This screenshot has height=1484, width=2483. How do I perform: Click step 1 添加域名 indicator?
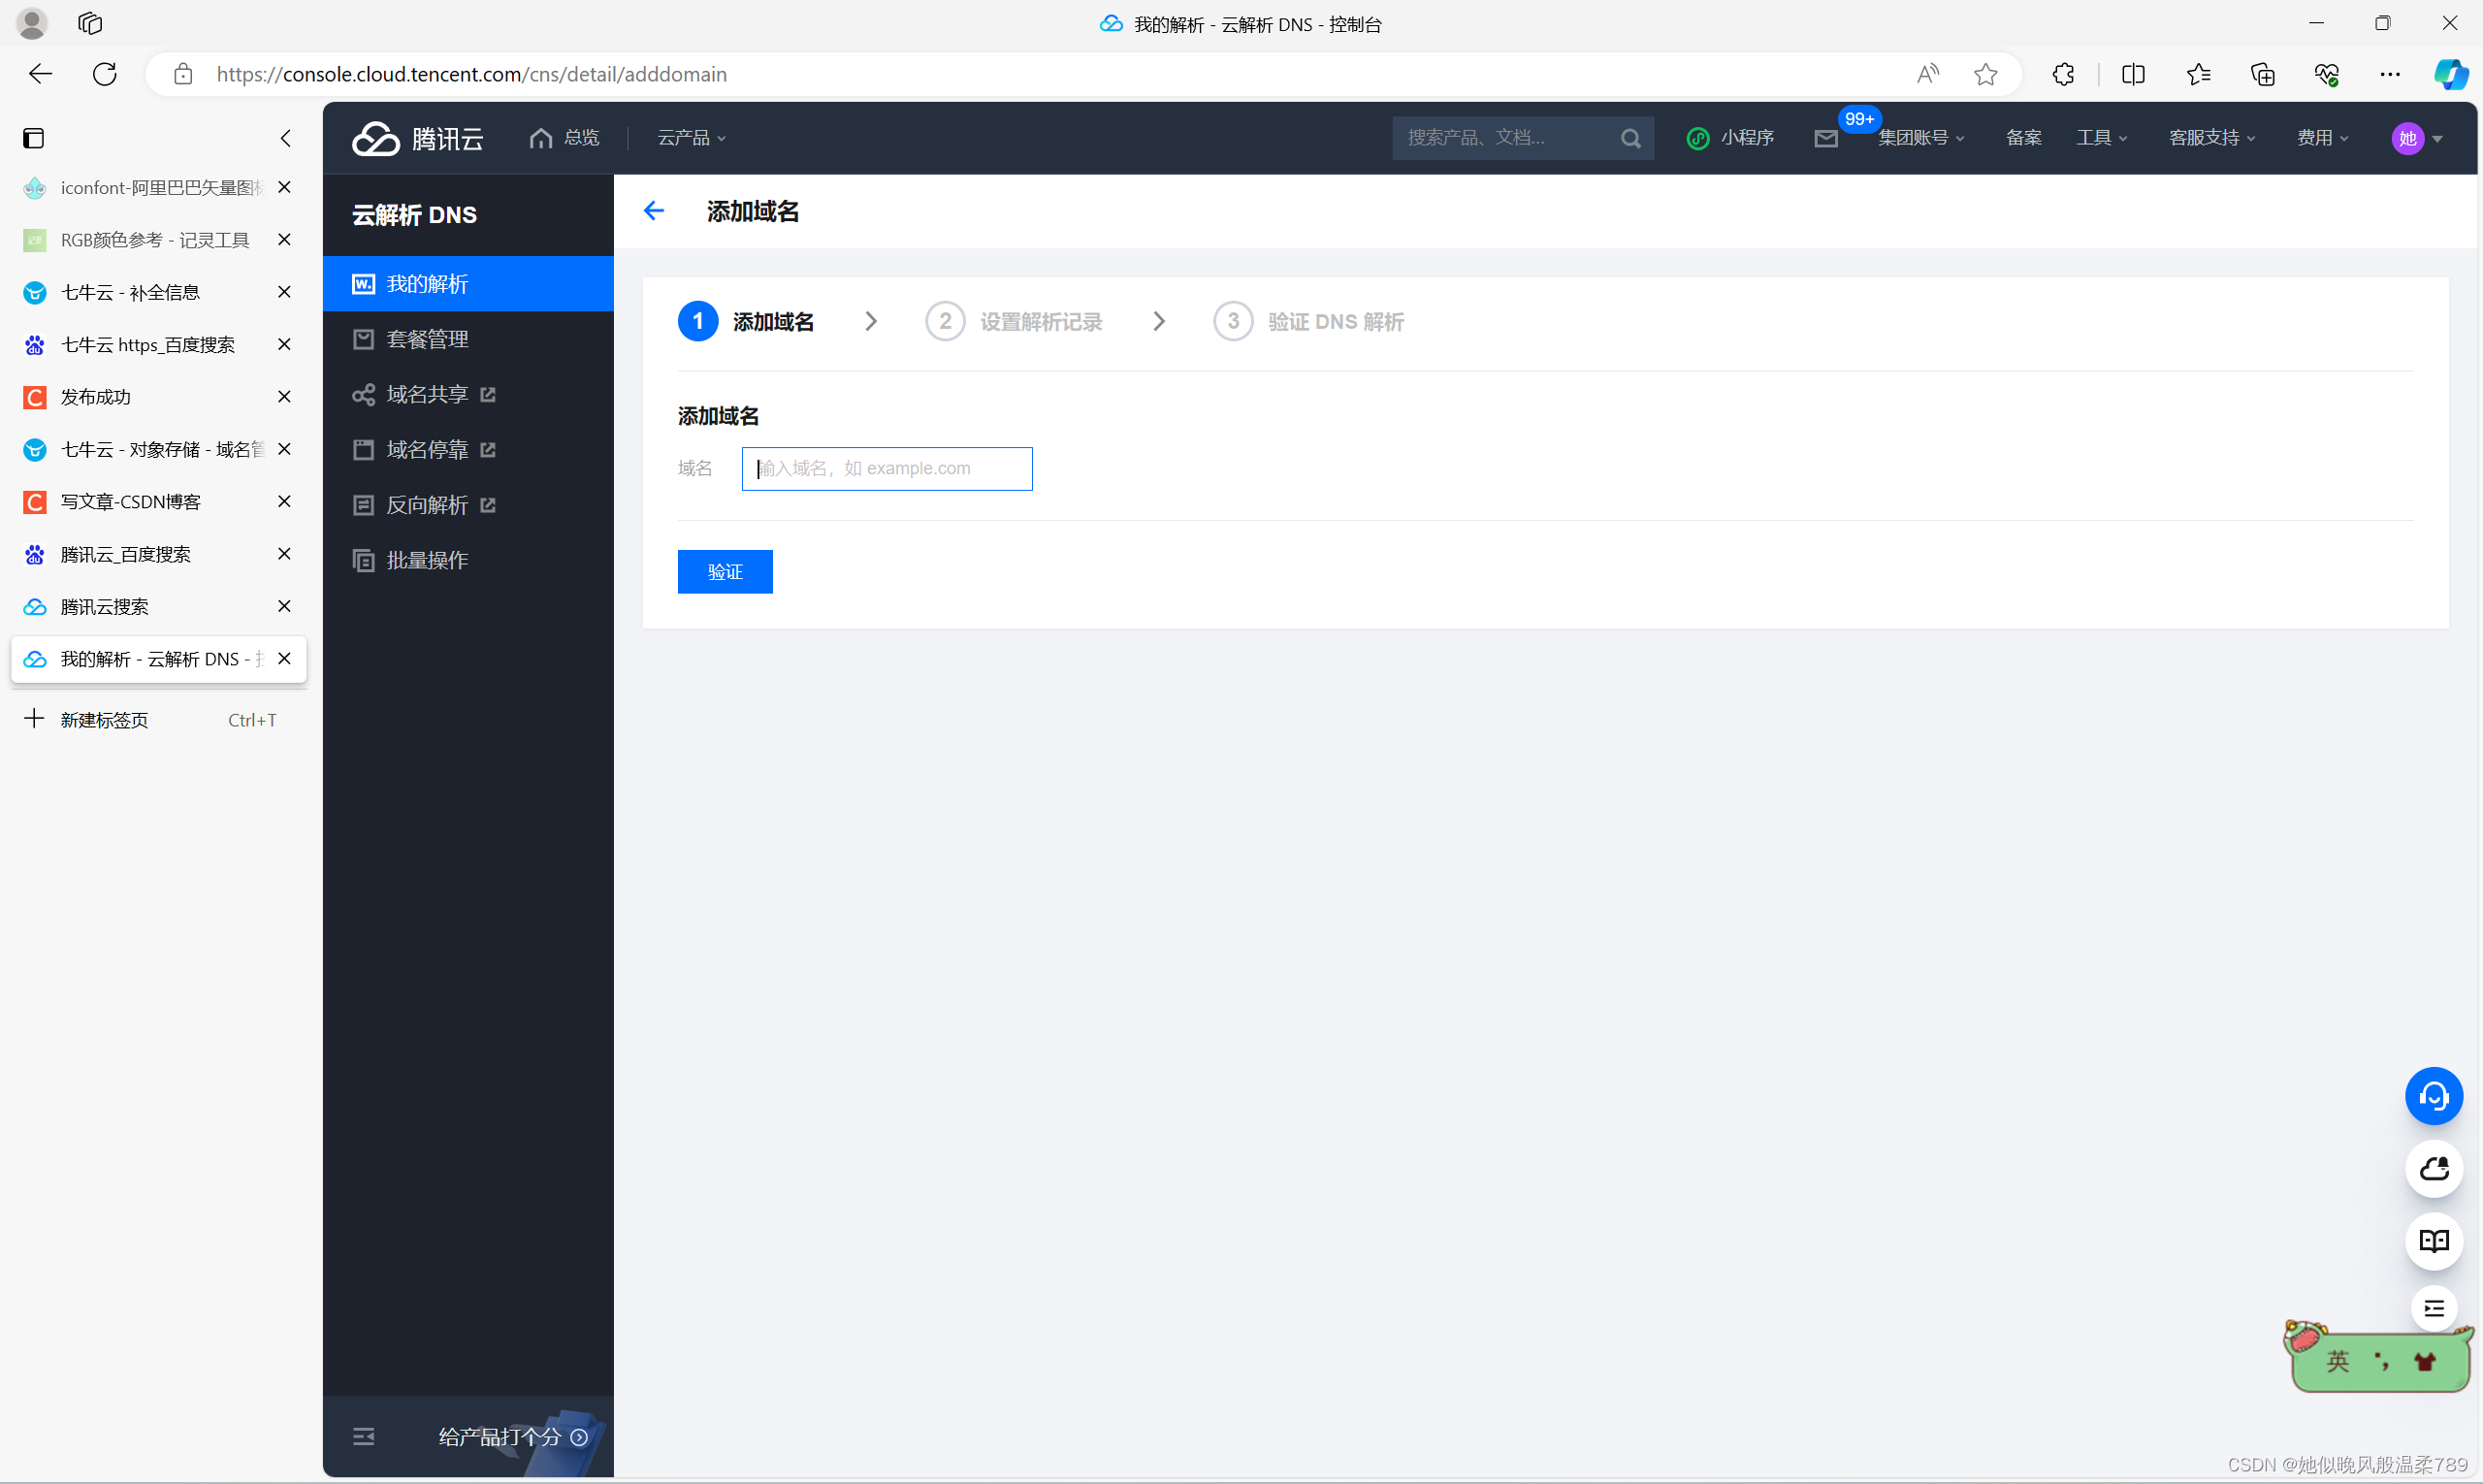[746, 322]
